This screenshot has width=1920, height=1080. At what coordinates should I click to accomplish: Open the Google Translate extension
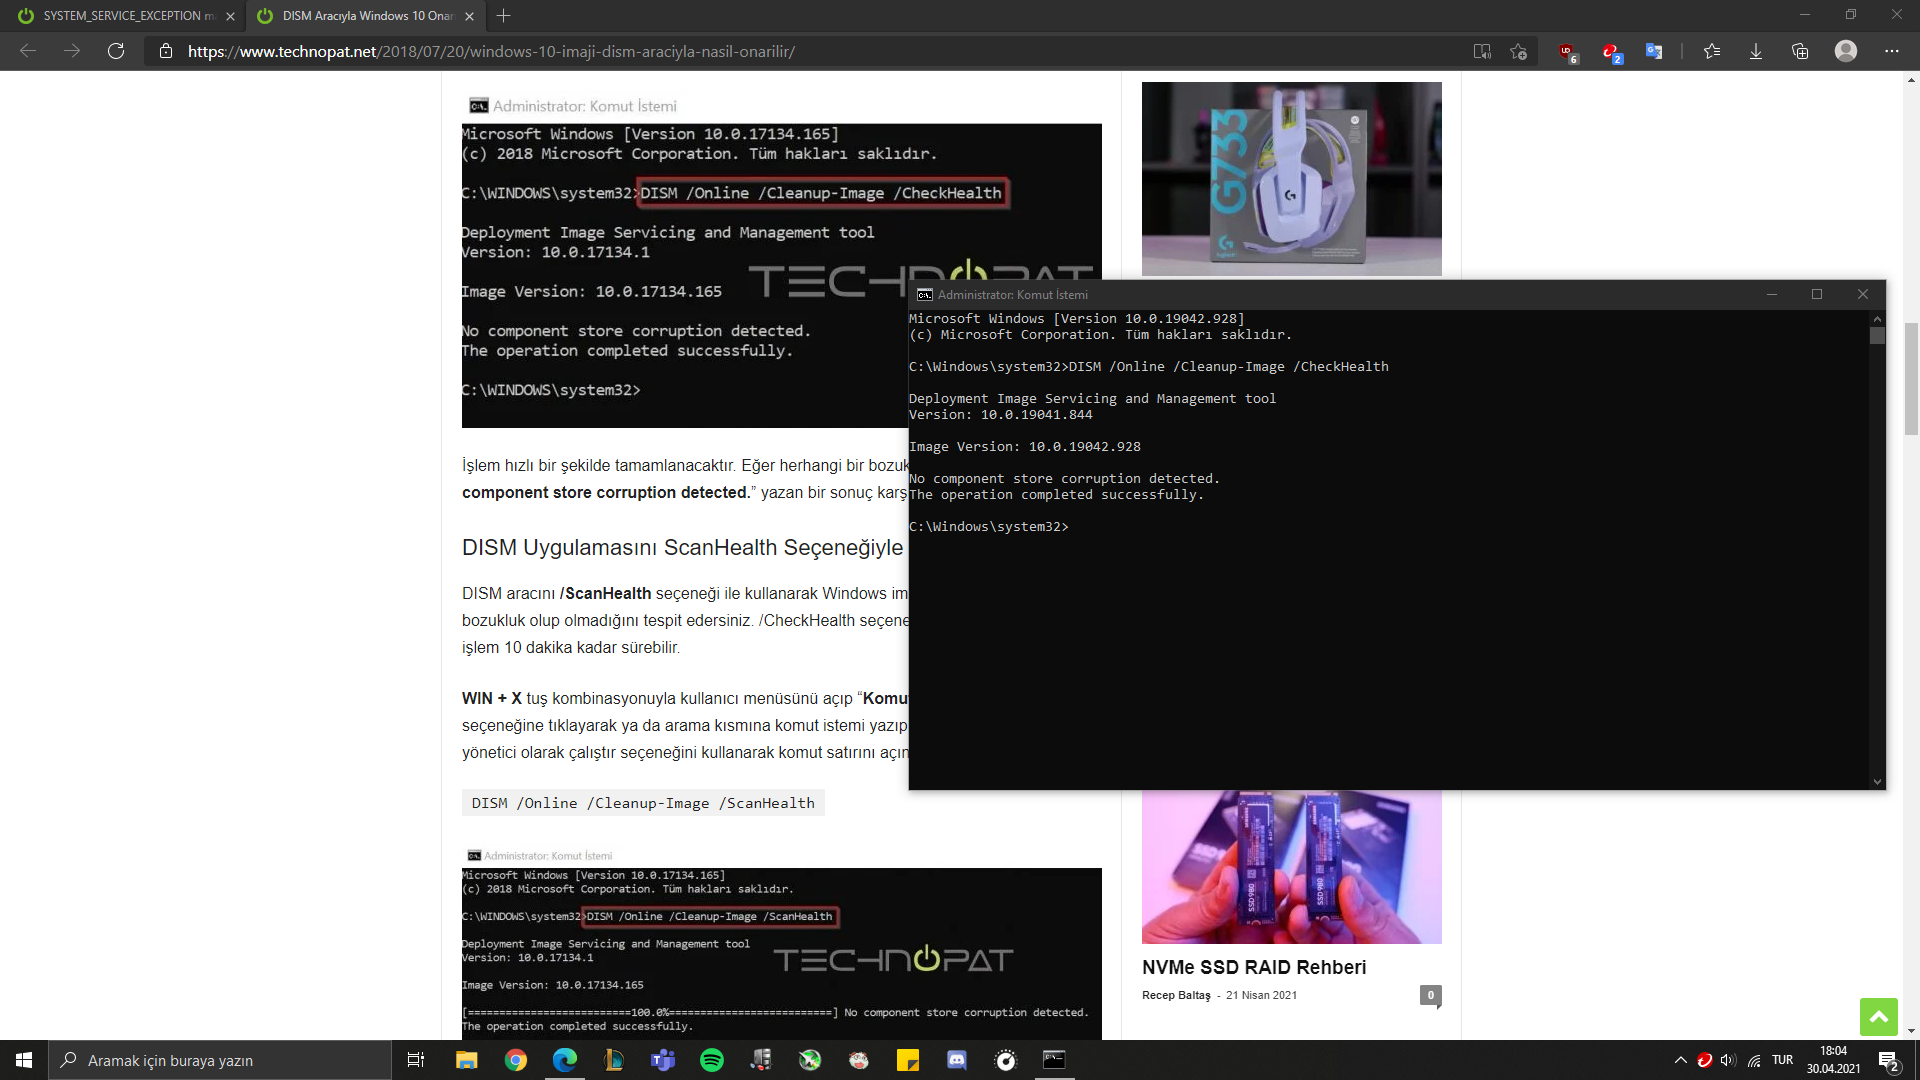tap(1654, 52)
